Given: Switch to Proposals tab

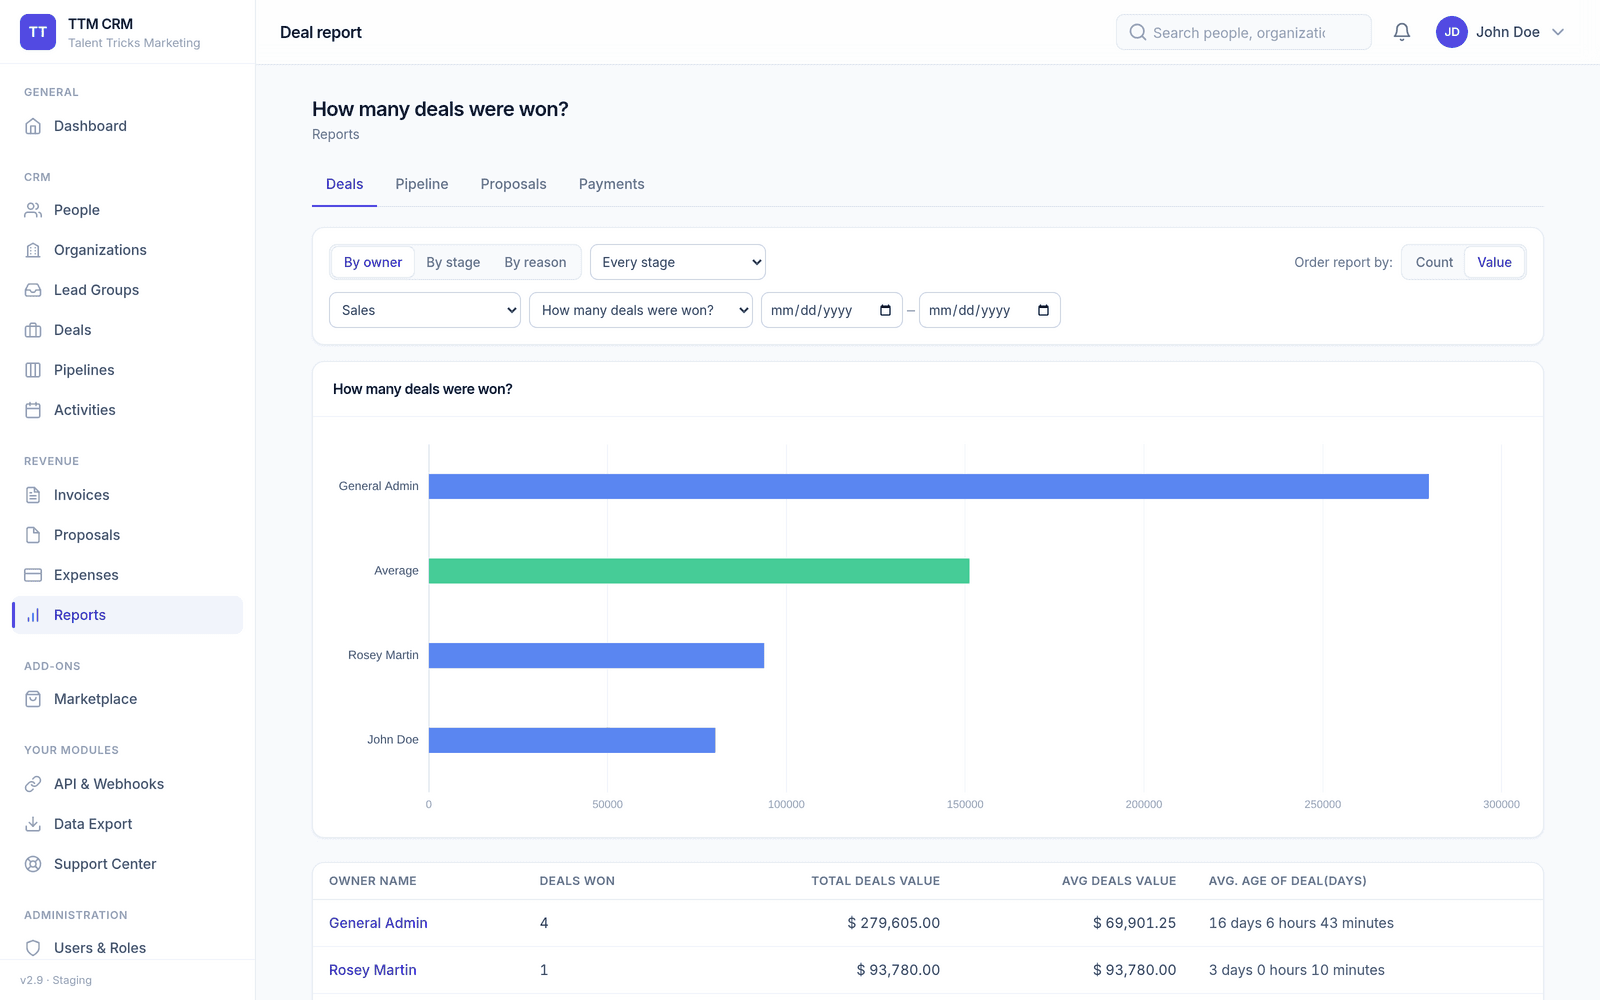Looking at the screenshot, I should [513, 184].
